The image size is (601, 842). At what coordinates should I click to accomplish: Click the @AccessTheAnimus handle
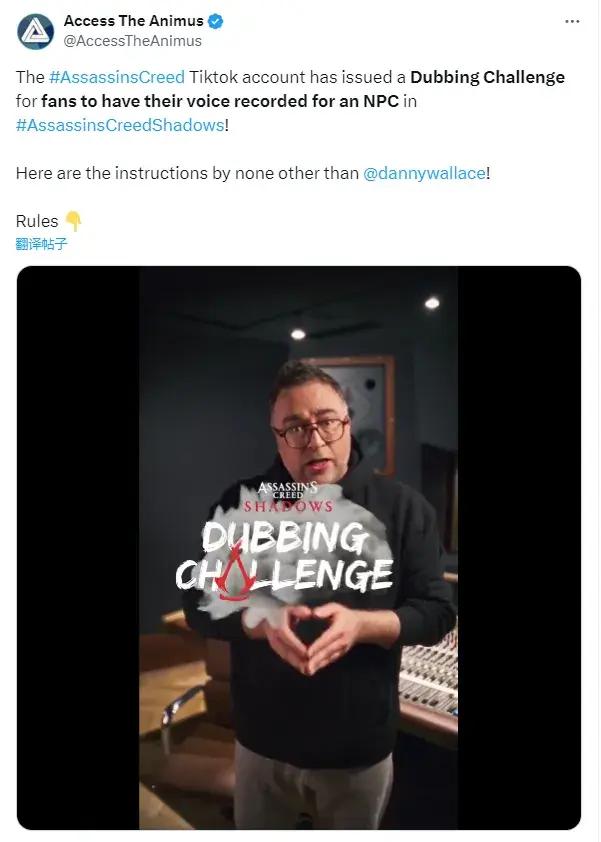click(133, 41)
